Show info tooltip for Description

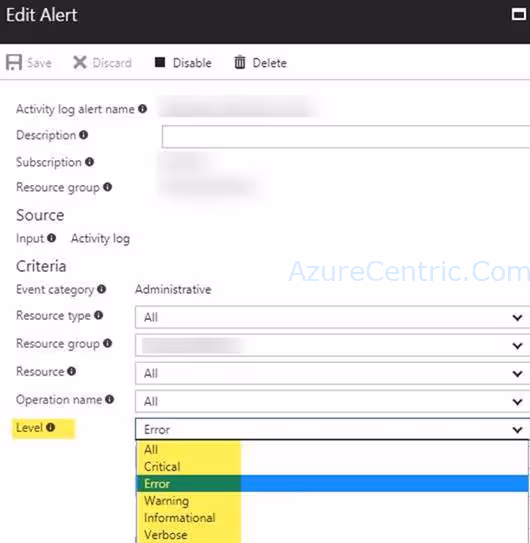[83, 135]
